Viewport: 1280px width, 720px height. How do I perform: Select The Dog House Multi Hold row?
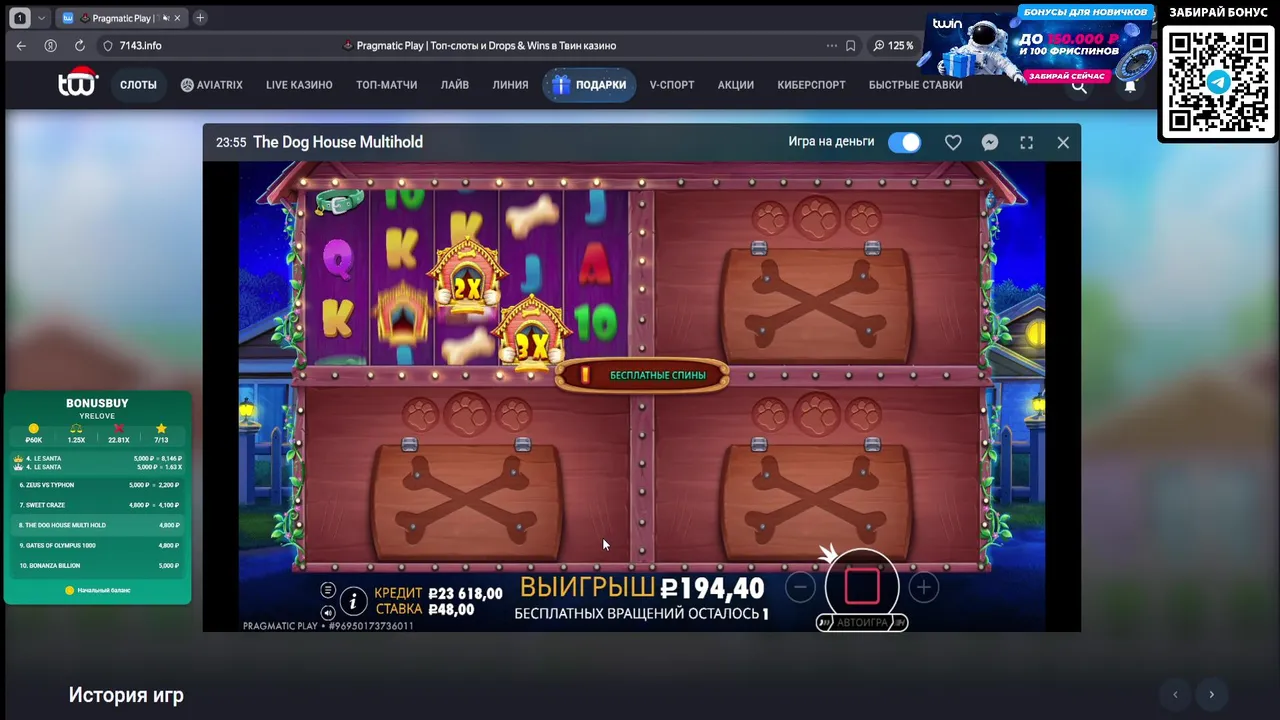pyautogui.click(x=98, y=525)
